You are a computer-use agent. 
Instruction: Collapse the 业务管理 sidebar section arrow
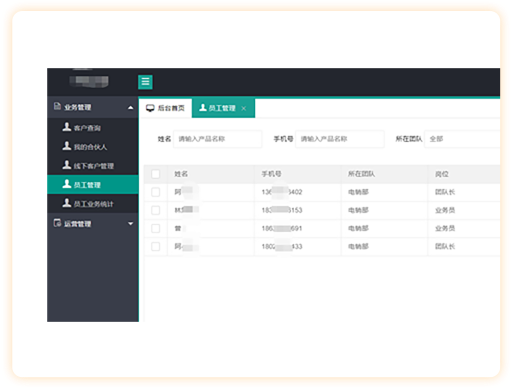tap(131, 108)
